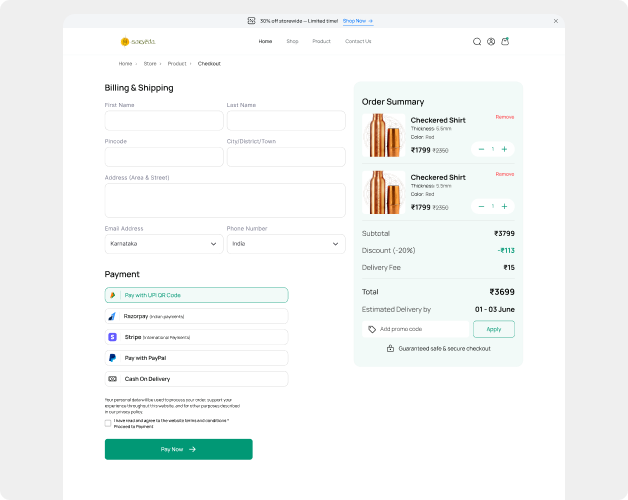Open the user account icon

[x=491, y=42]
